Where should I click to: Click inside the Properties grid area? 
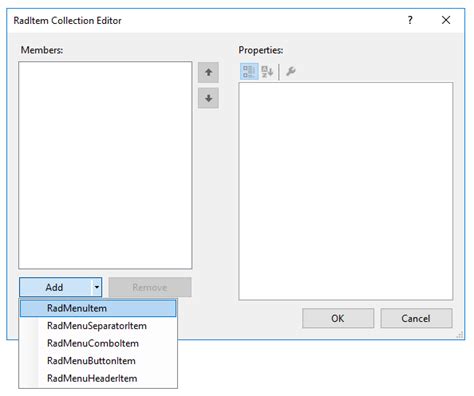[x=346, y=191]
